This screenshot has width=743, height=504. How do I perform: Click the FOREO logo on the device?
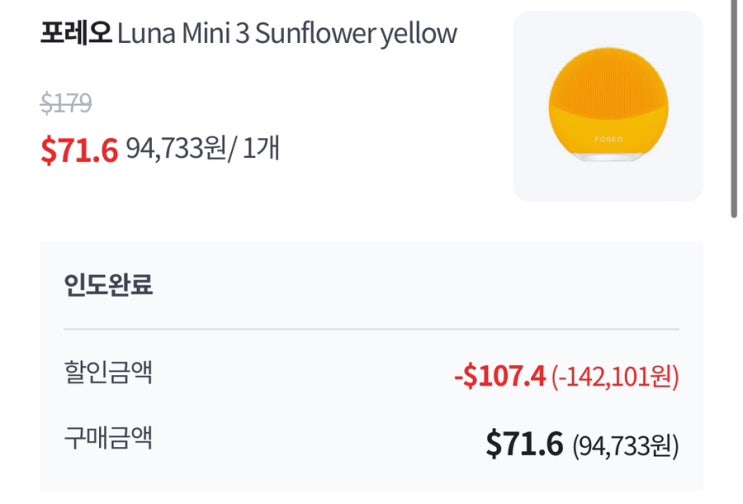pyautogui.click(x=607, y=139)
